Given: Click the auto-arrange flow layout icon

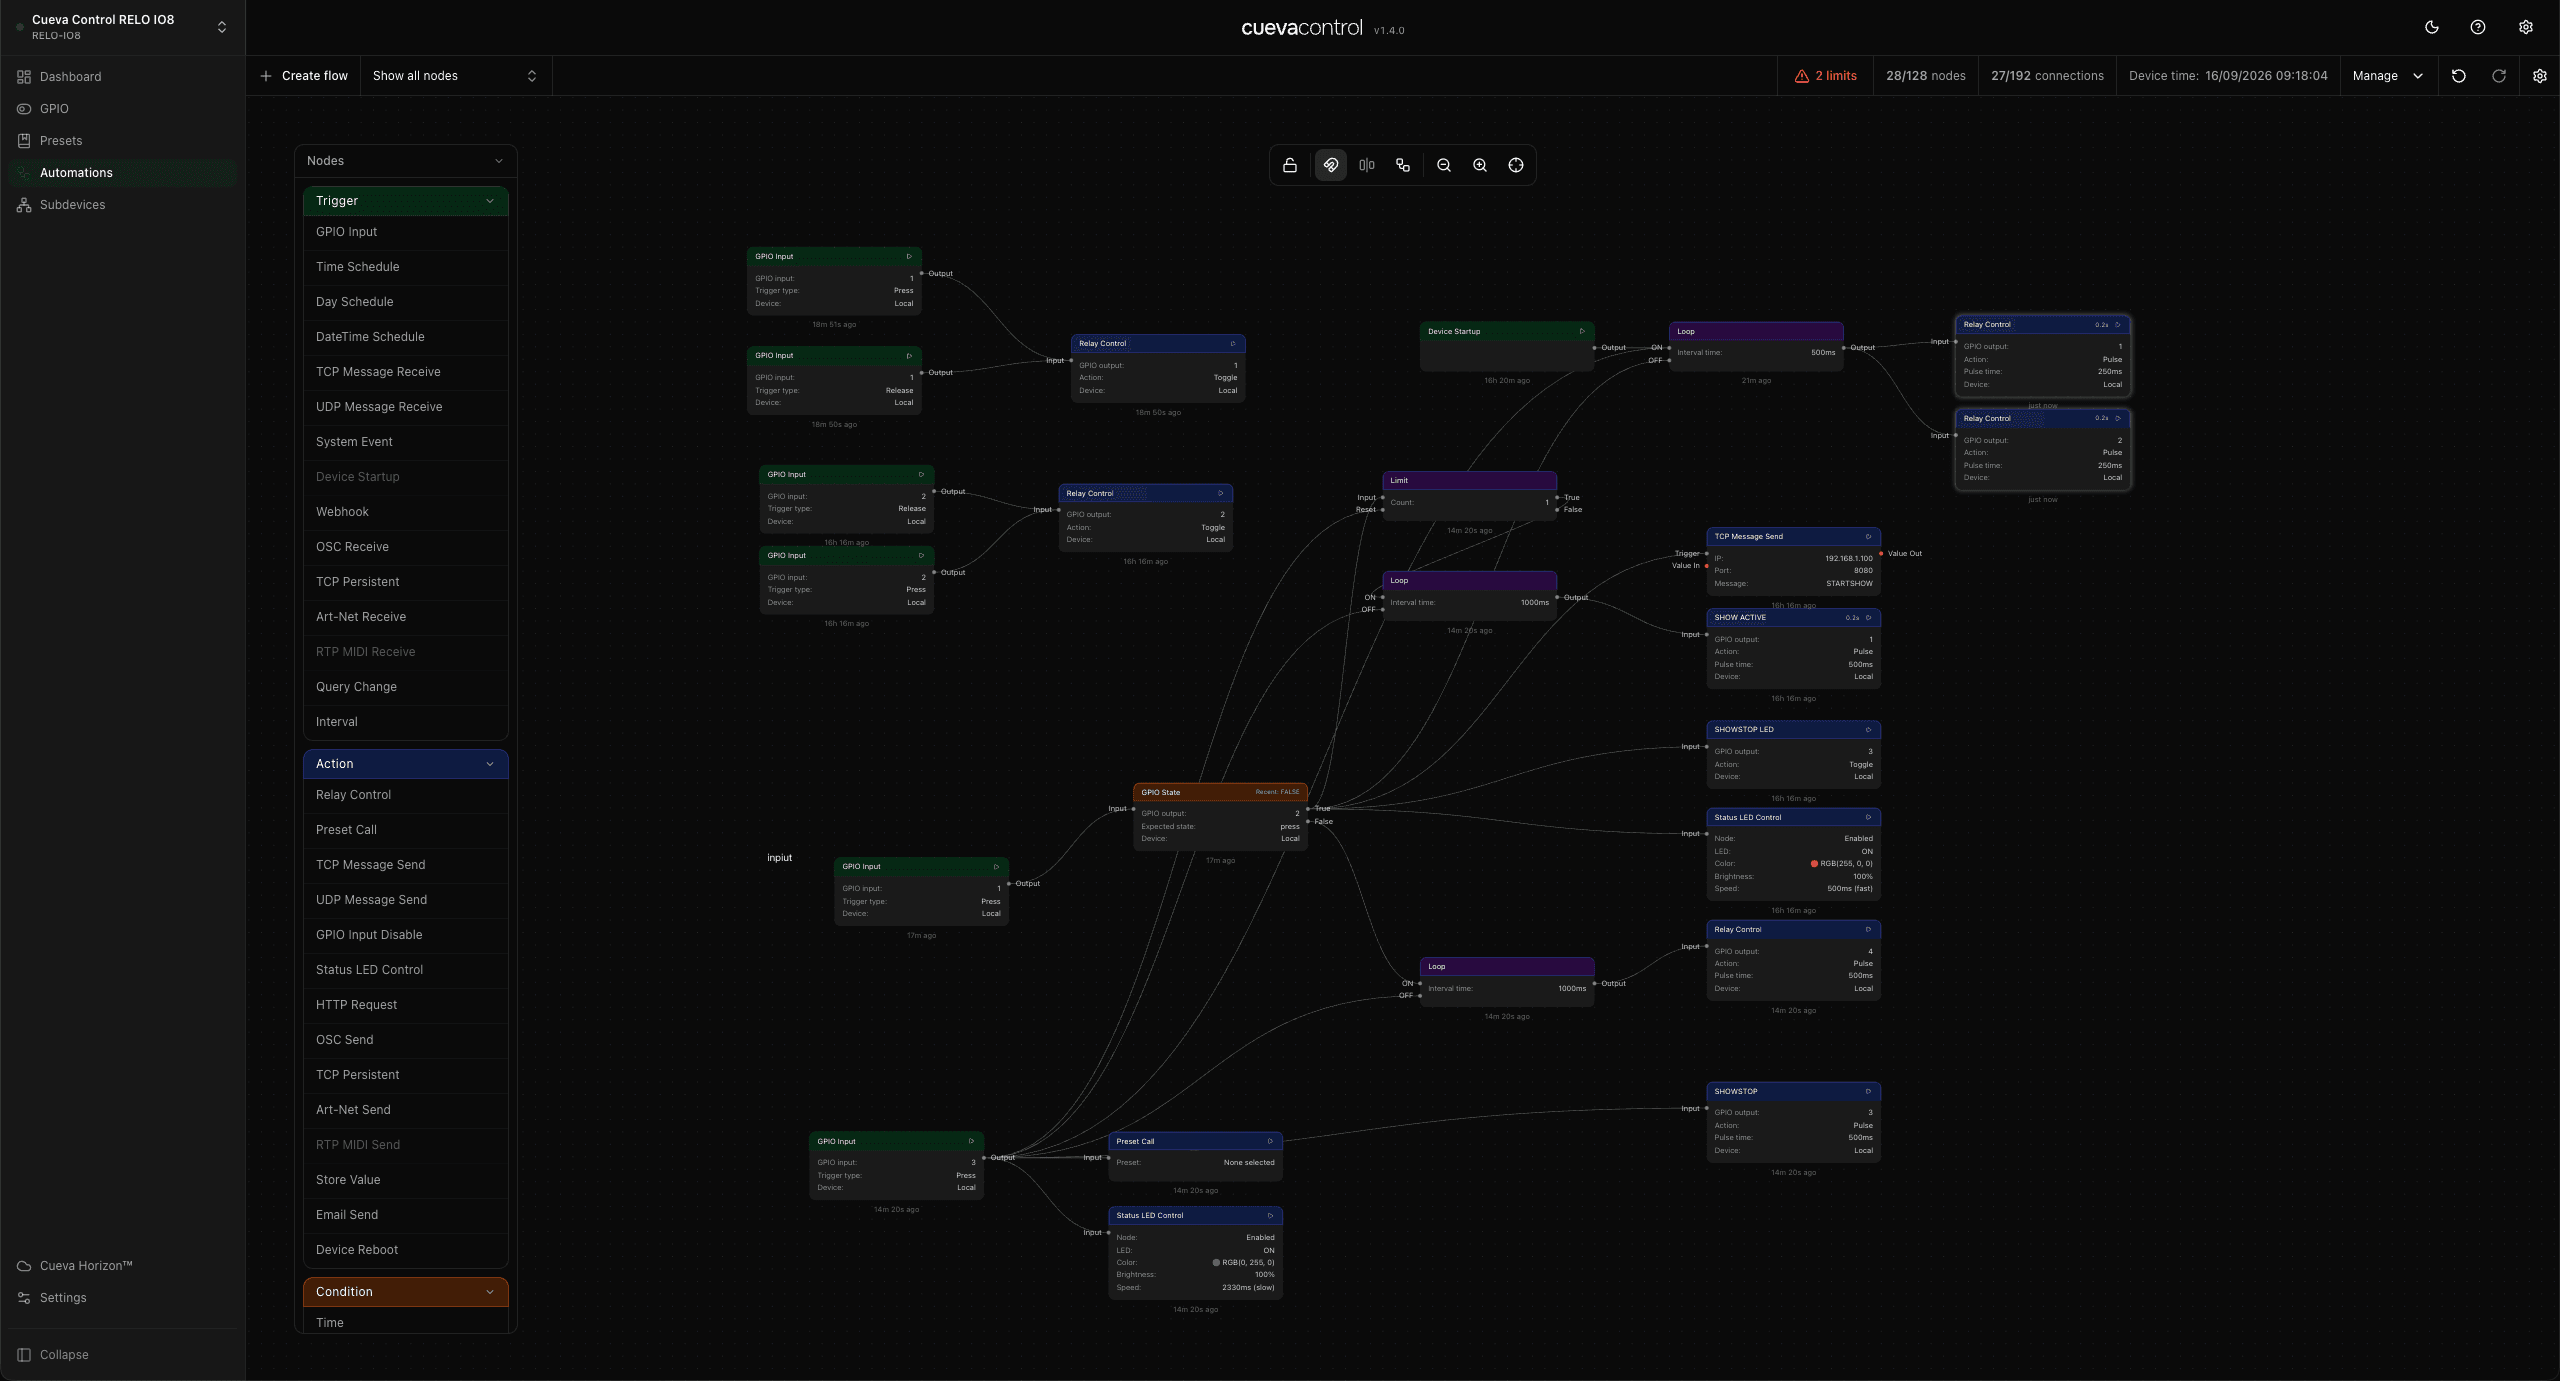Looking at the screenshot, I should 1403,166.
